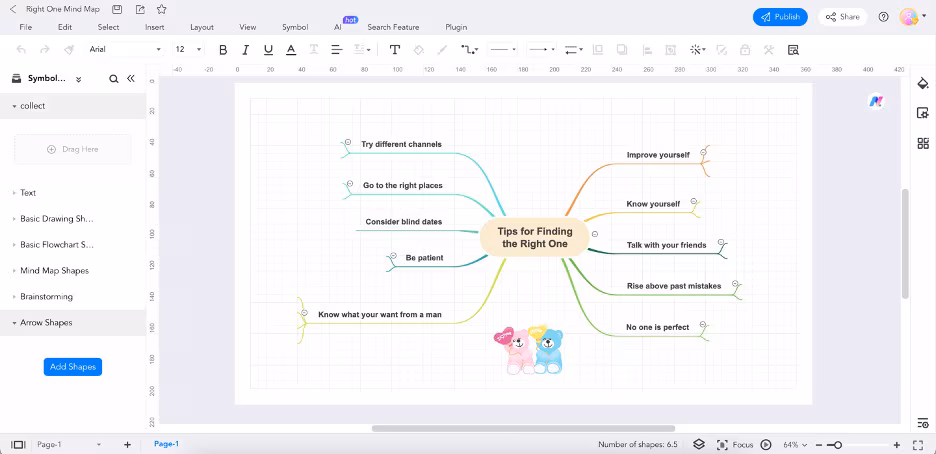Open the Select menu
The width and height of the screenshot is (936, 454).
109,27
